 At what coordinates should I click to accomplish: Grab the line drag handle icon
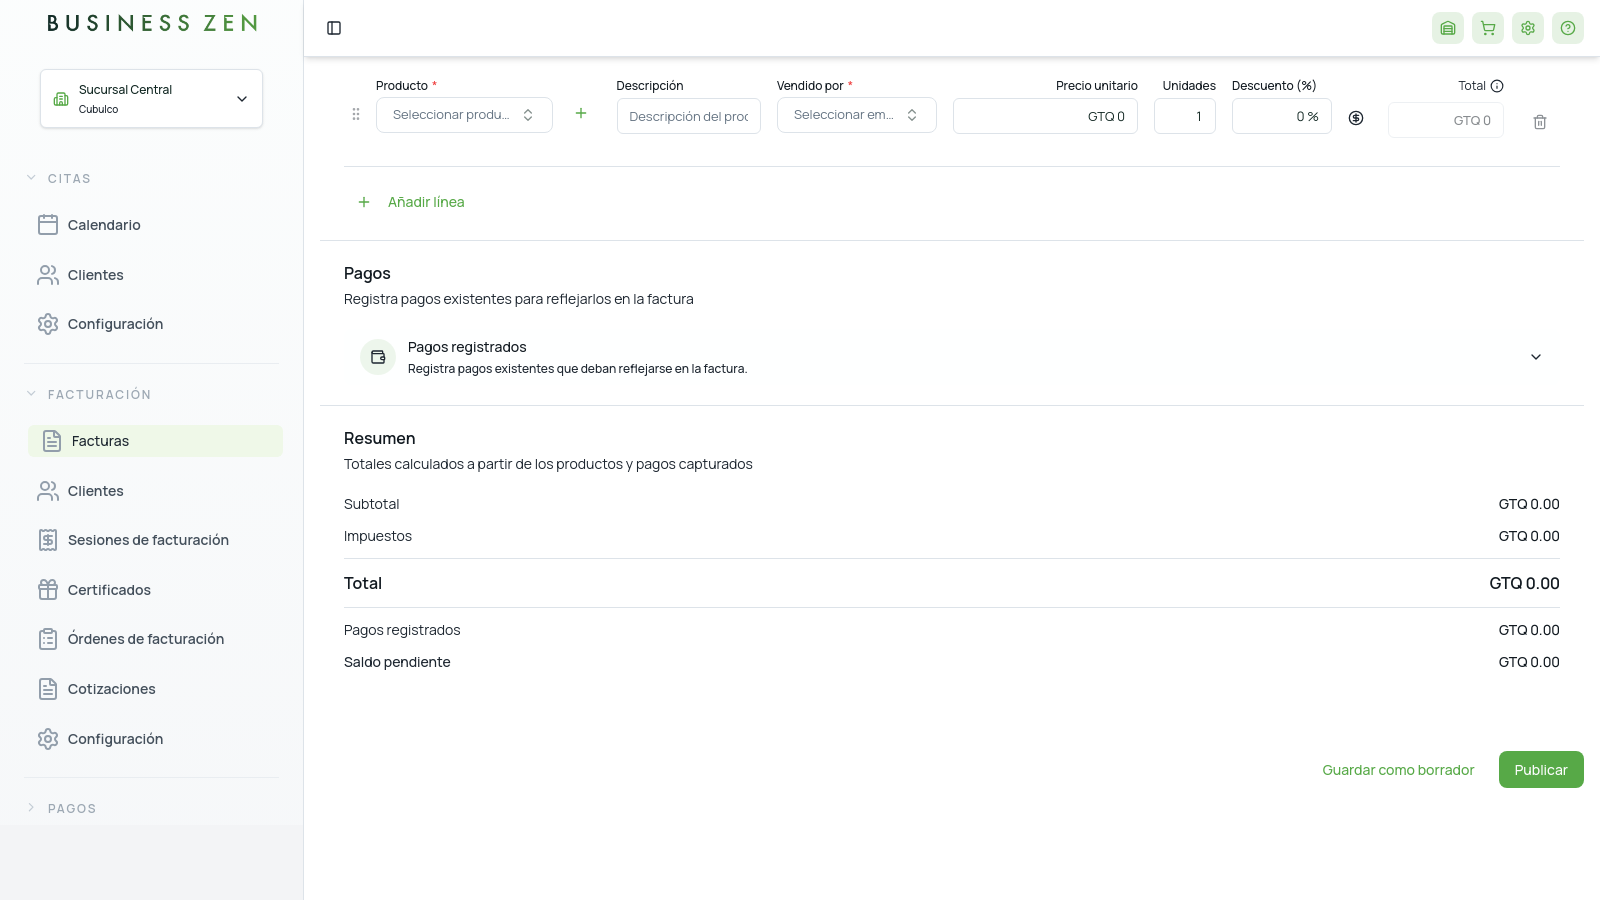click(x=356, y=114)
